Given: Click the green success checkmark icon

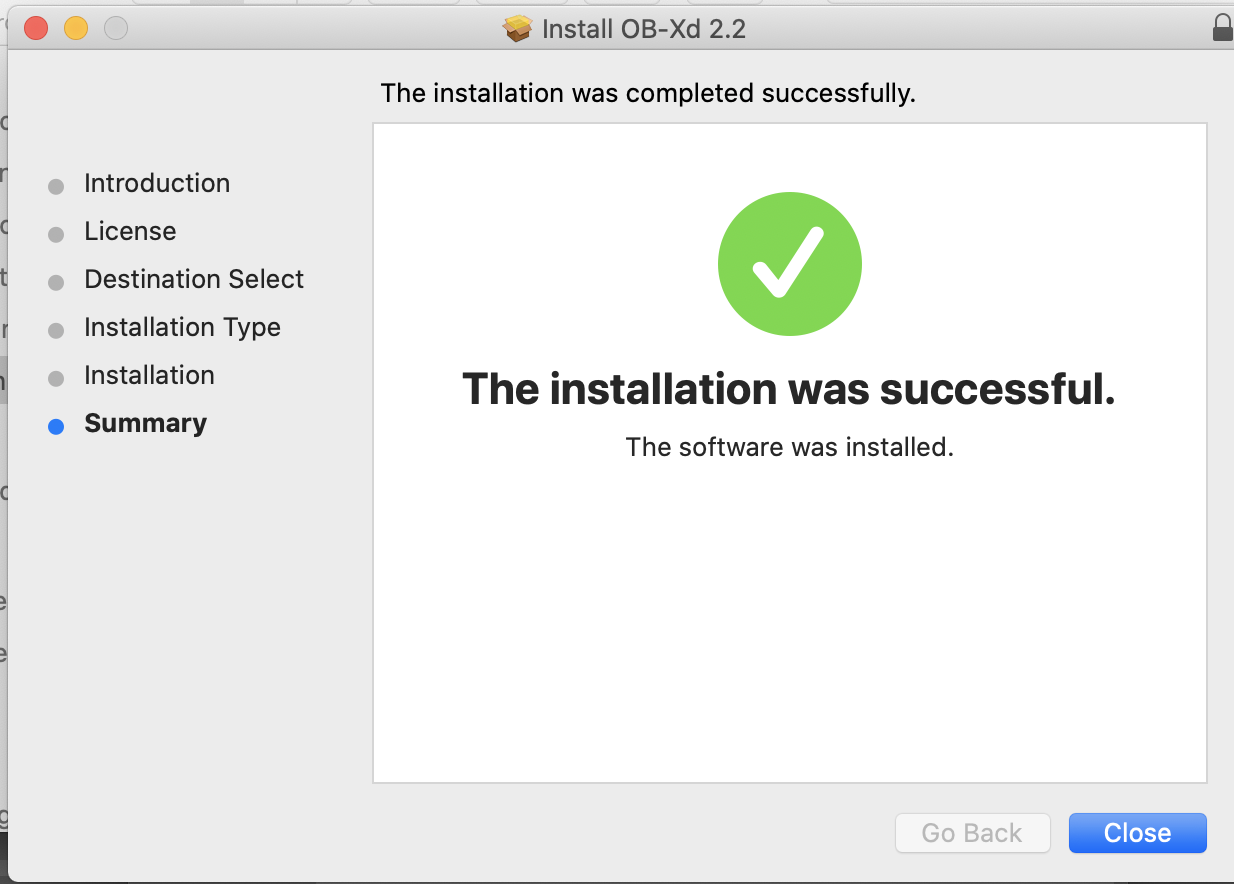Looking at the screenshot, I should pyautogui.click(x=790, y=264).
